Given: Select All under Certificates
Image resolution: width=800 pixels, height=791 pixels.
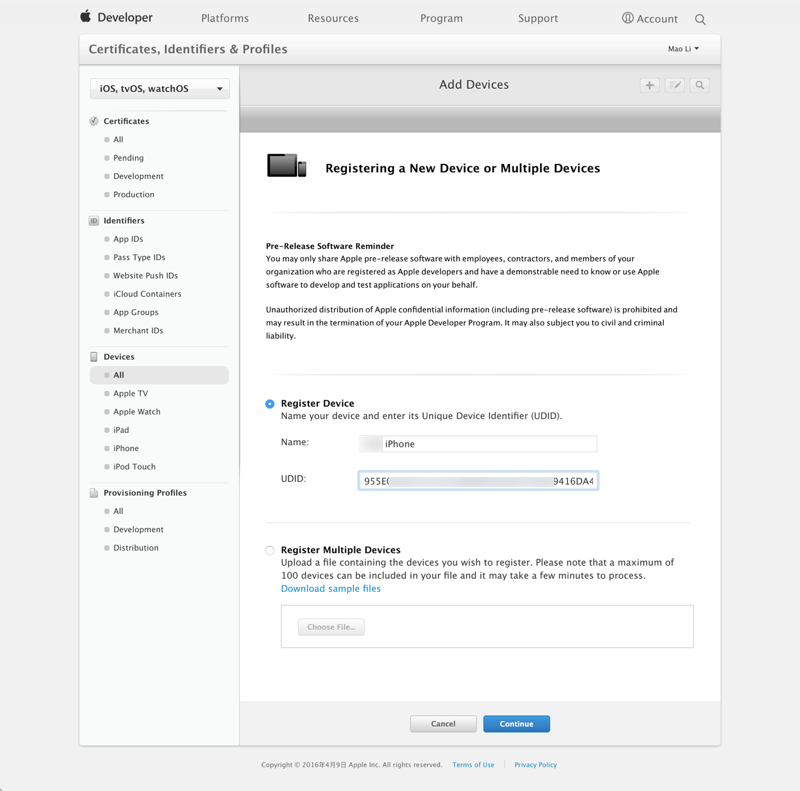Looking at the screenshot, I should point(118,139).
